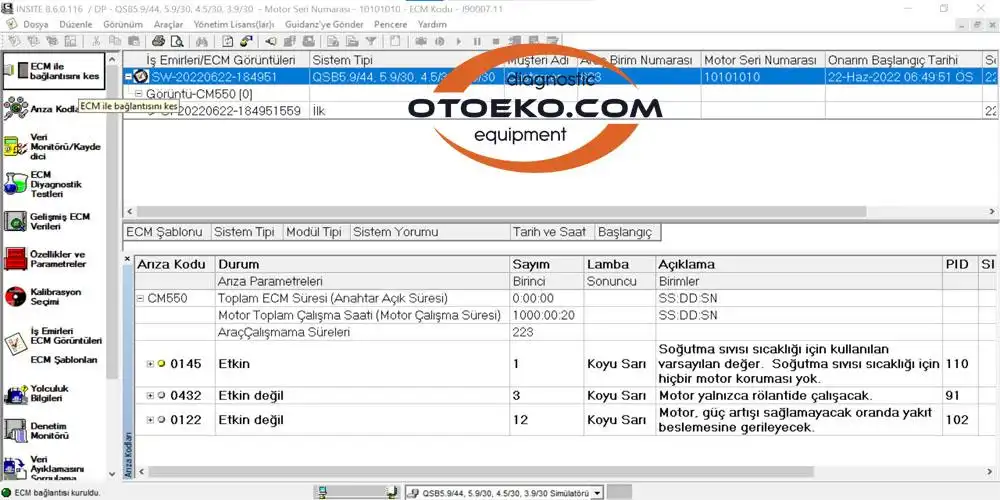Image resolution: width=1000 pixels, height=500 pixels.
Task: Click the printer icon in the toolbar
Action: coord(157,41)
